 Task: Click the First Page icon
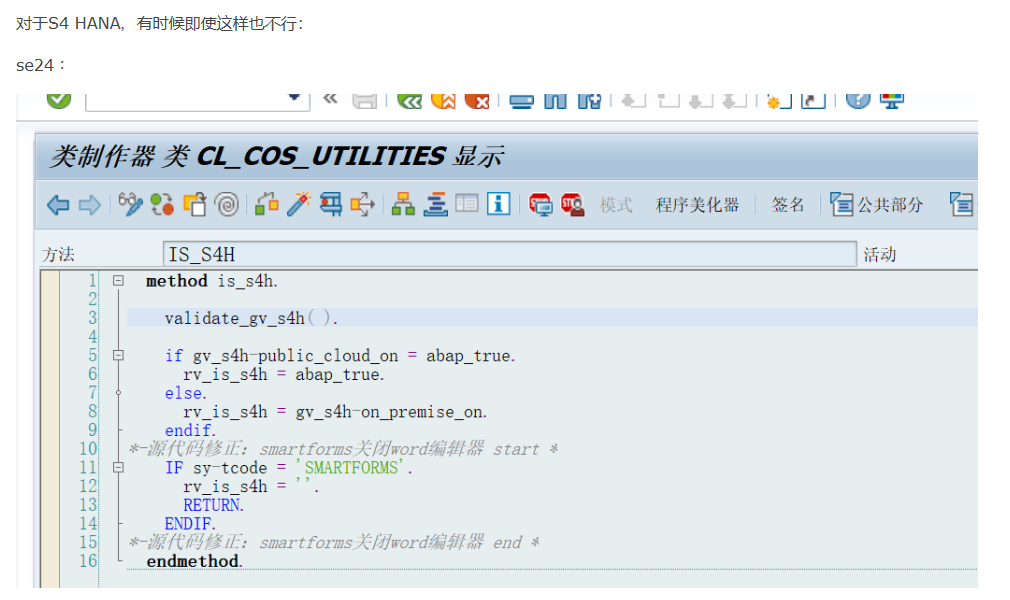pyautogui.click(x=634, y=101)
